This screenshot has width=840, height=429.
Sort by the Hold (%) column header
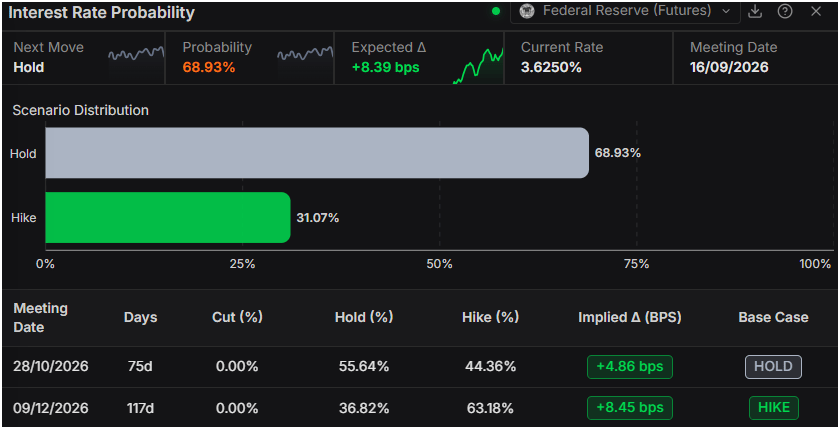click(364, 318)
